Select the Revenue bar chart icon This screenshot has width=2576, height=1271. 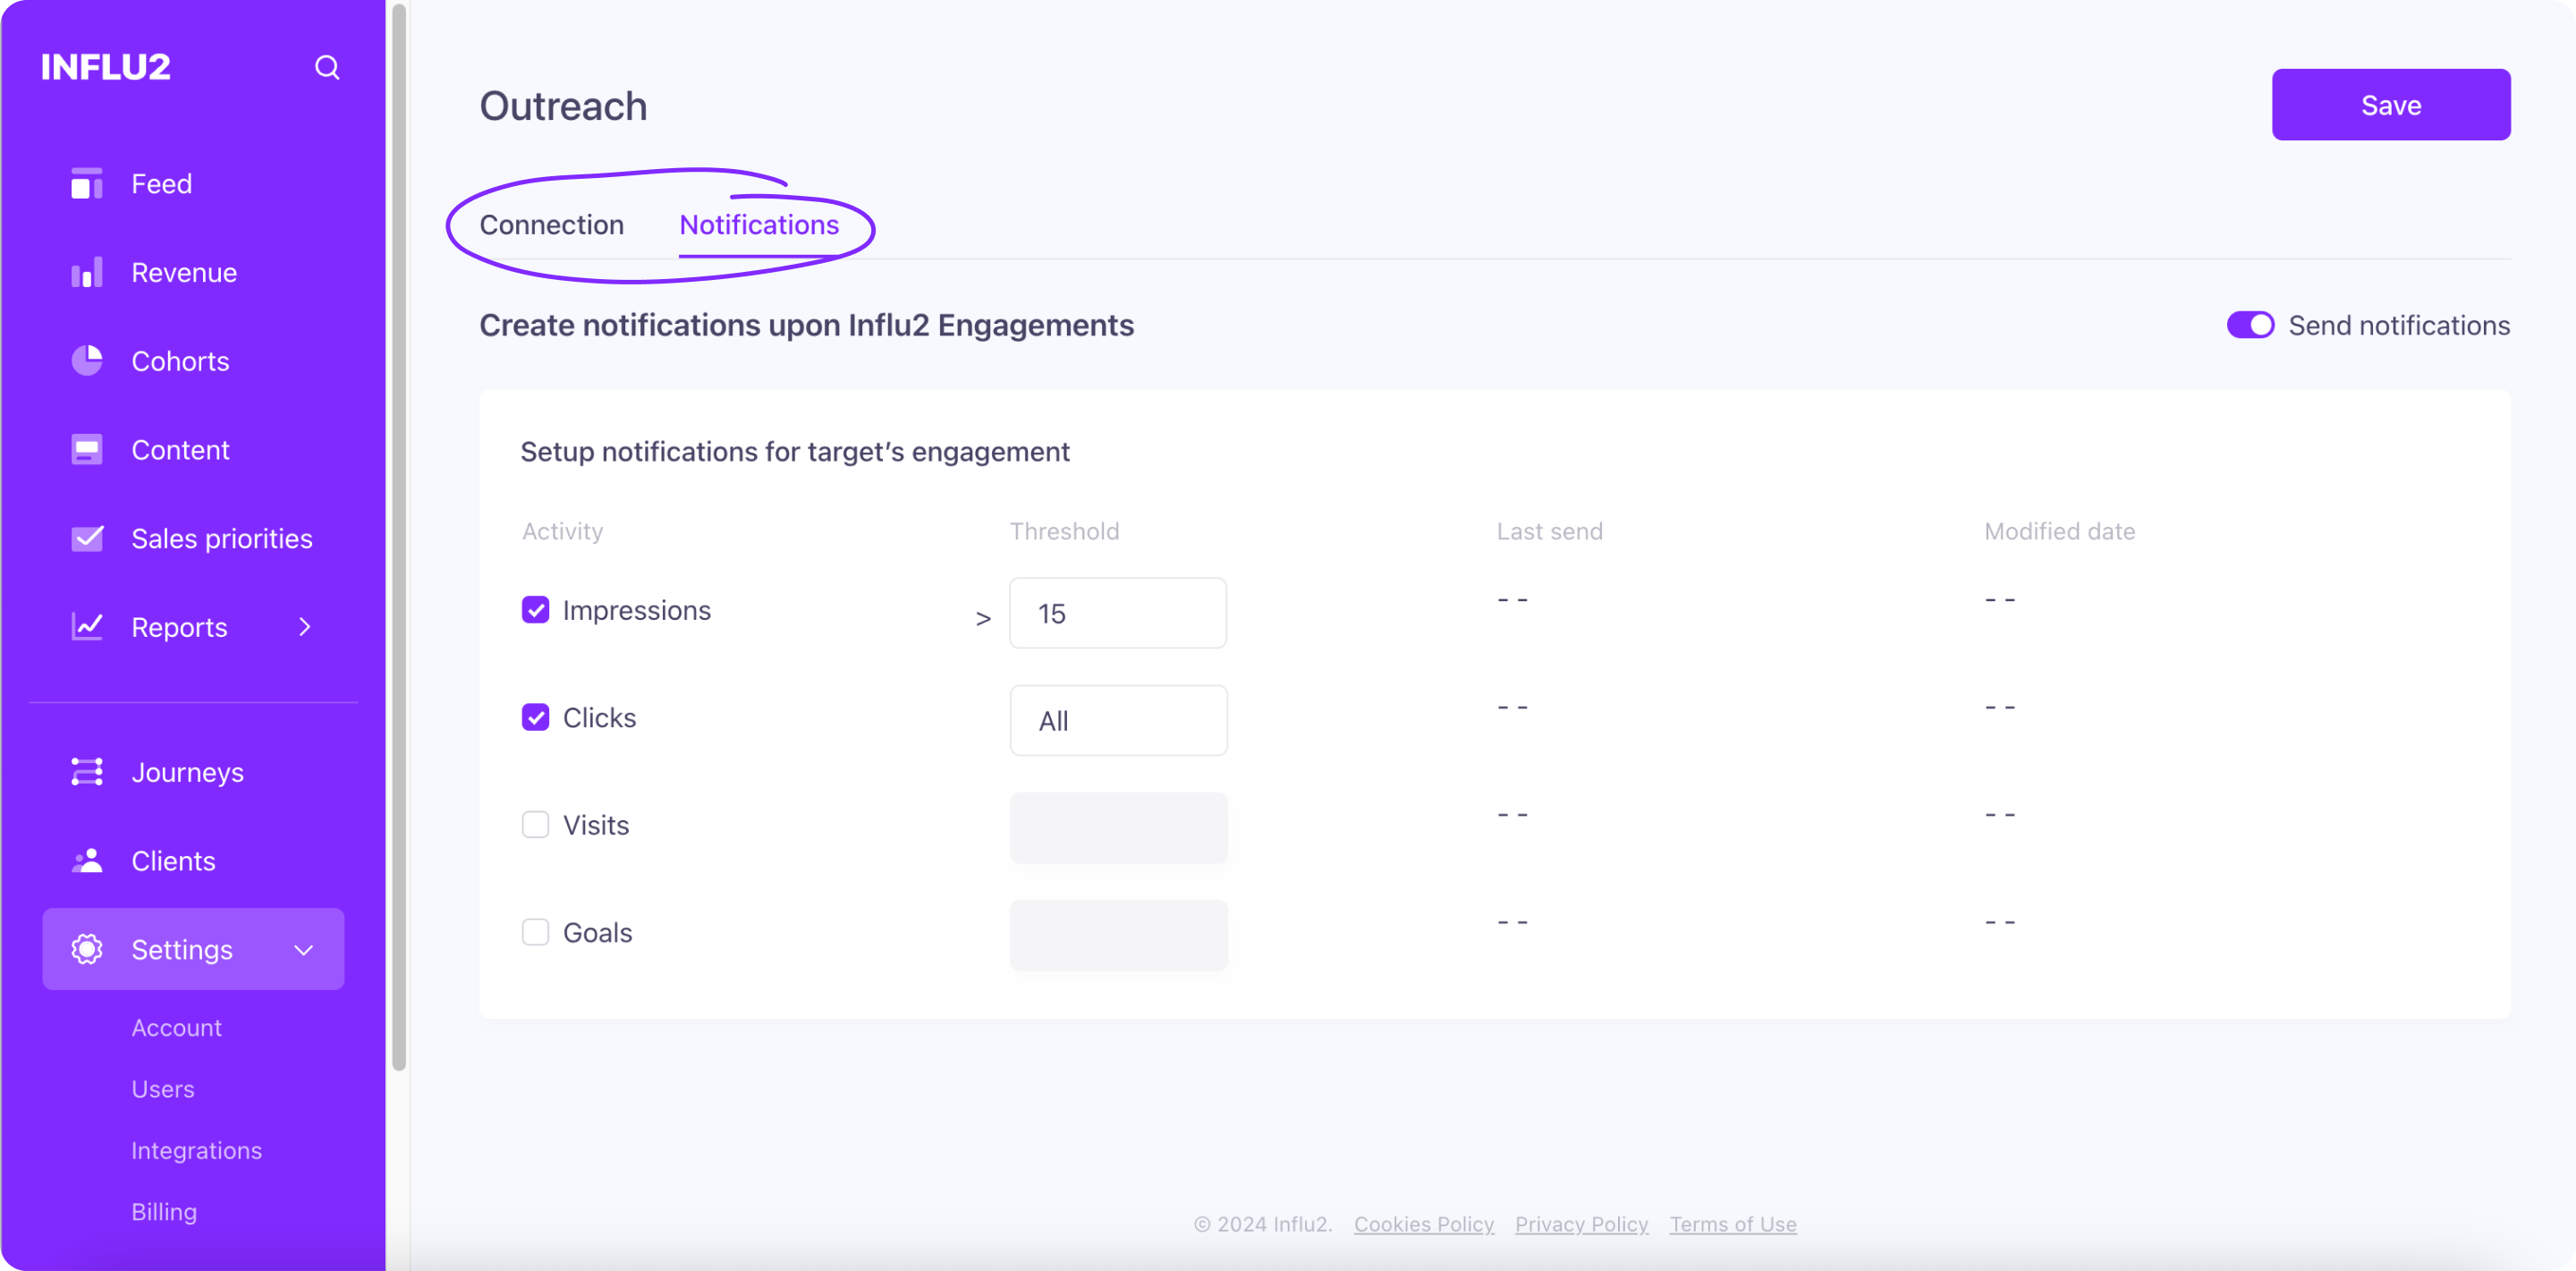[x=87, y=272]
